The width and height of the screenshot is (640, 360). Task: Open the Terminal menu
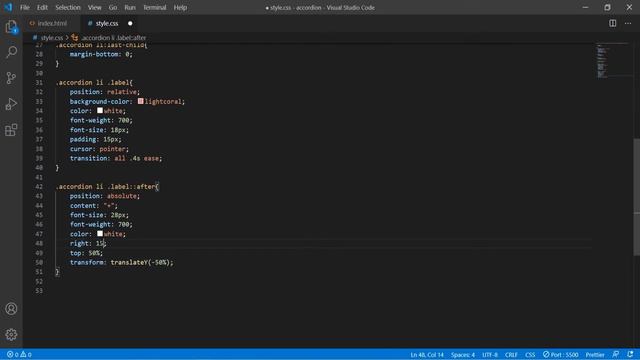pos(154,7)
